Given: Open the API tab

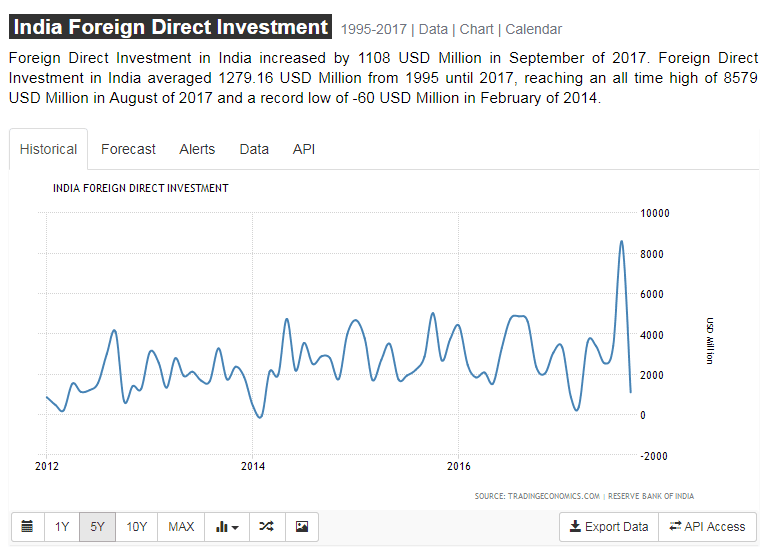Looking at the screenshot, I should 304,149.
